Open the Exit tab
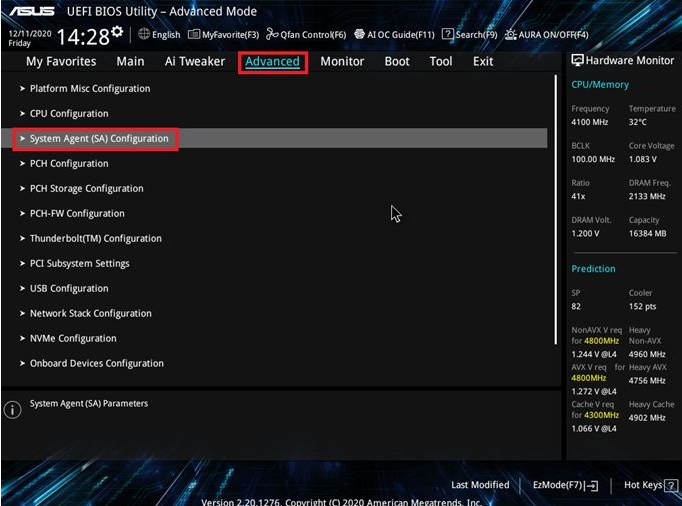Screen dimensions: 682x506 point(483,61)
